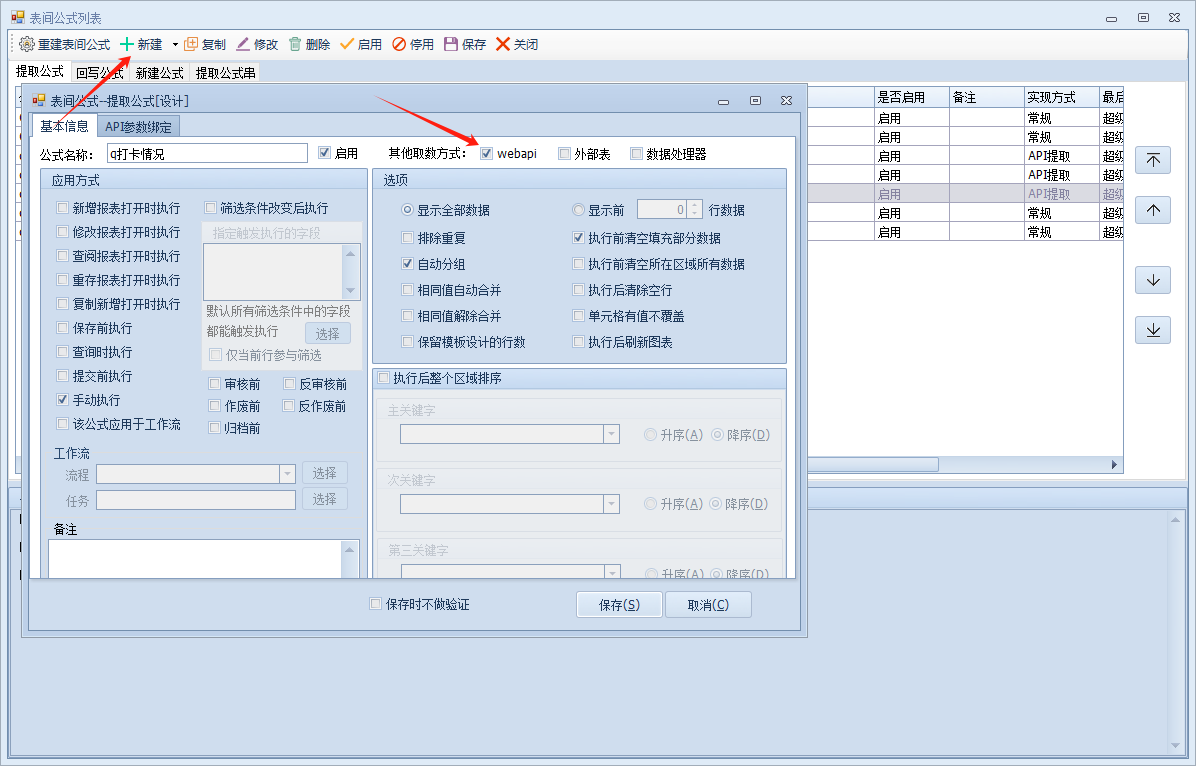Click the 修改 pencil edit icon

point(243,45)
